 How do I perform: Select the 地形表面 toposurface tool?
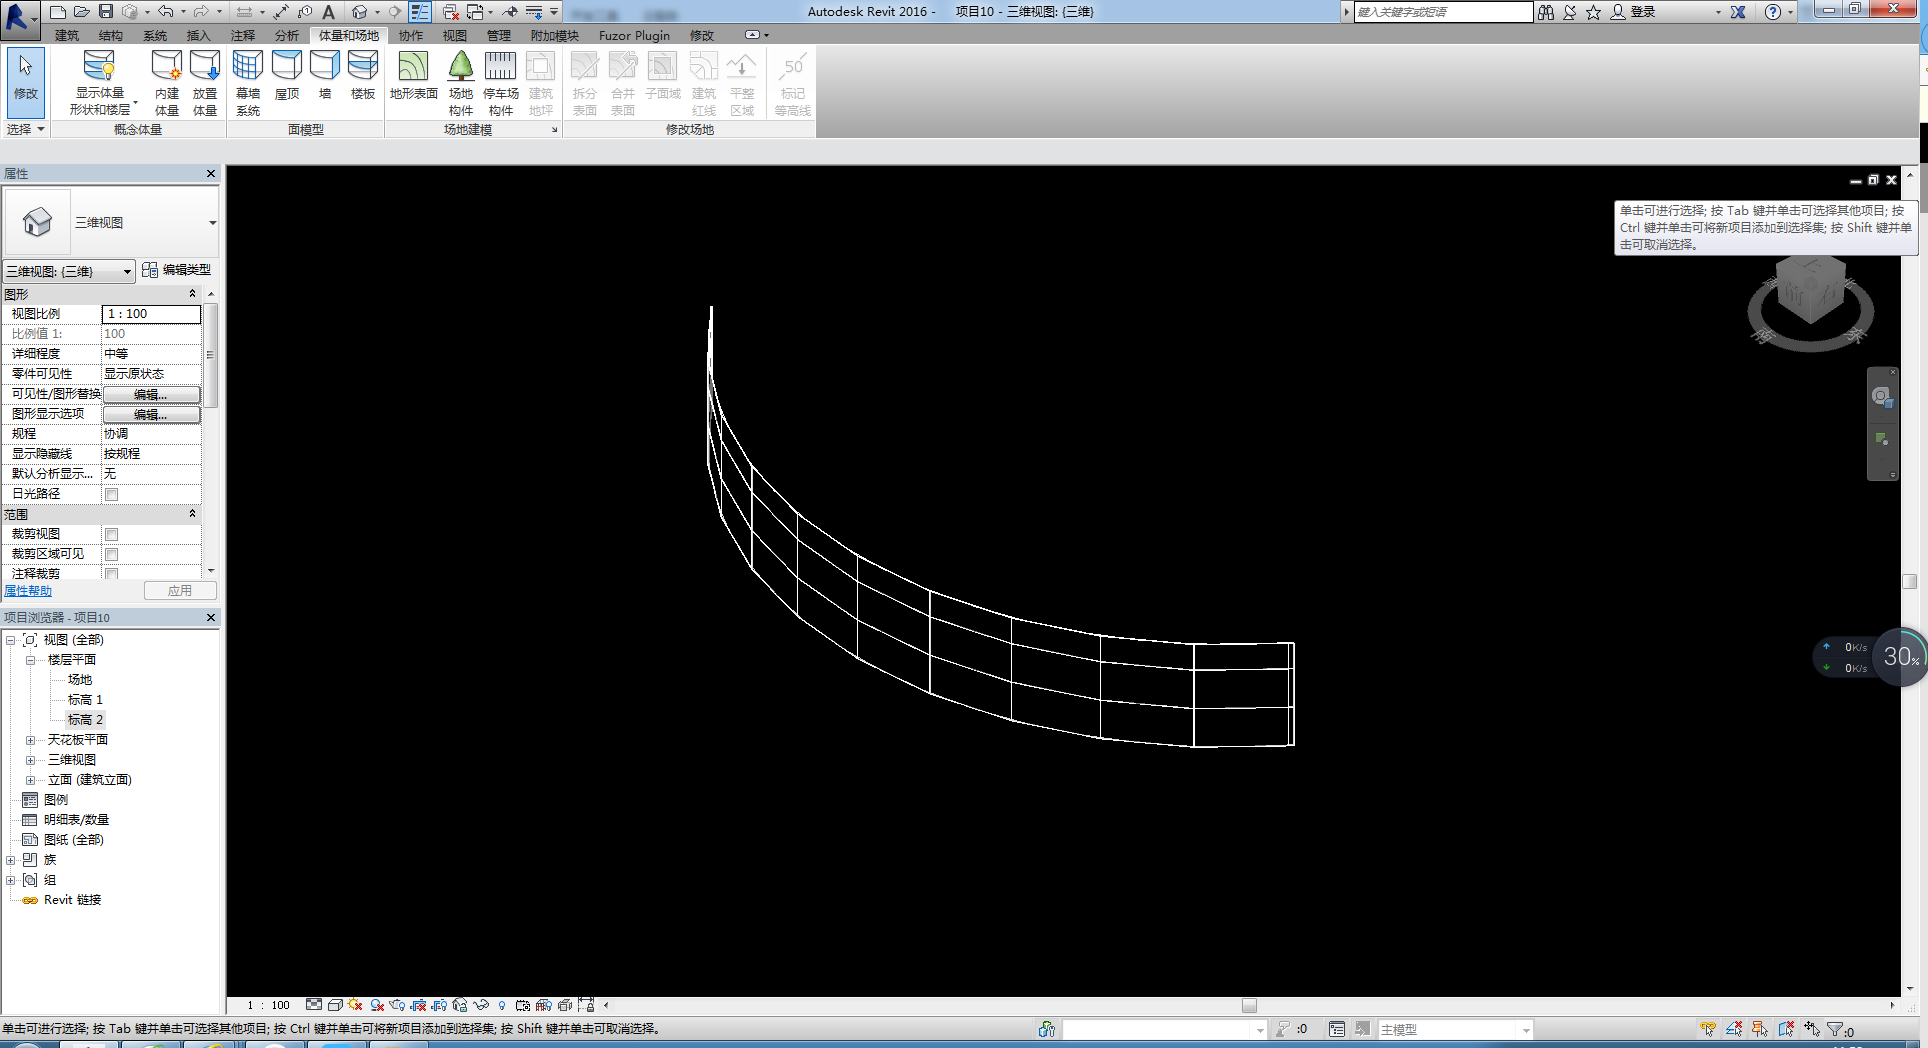[x=413, y=76]
